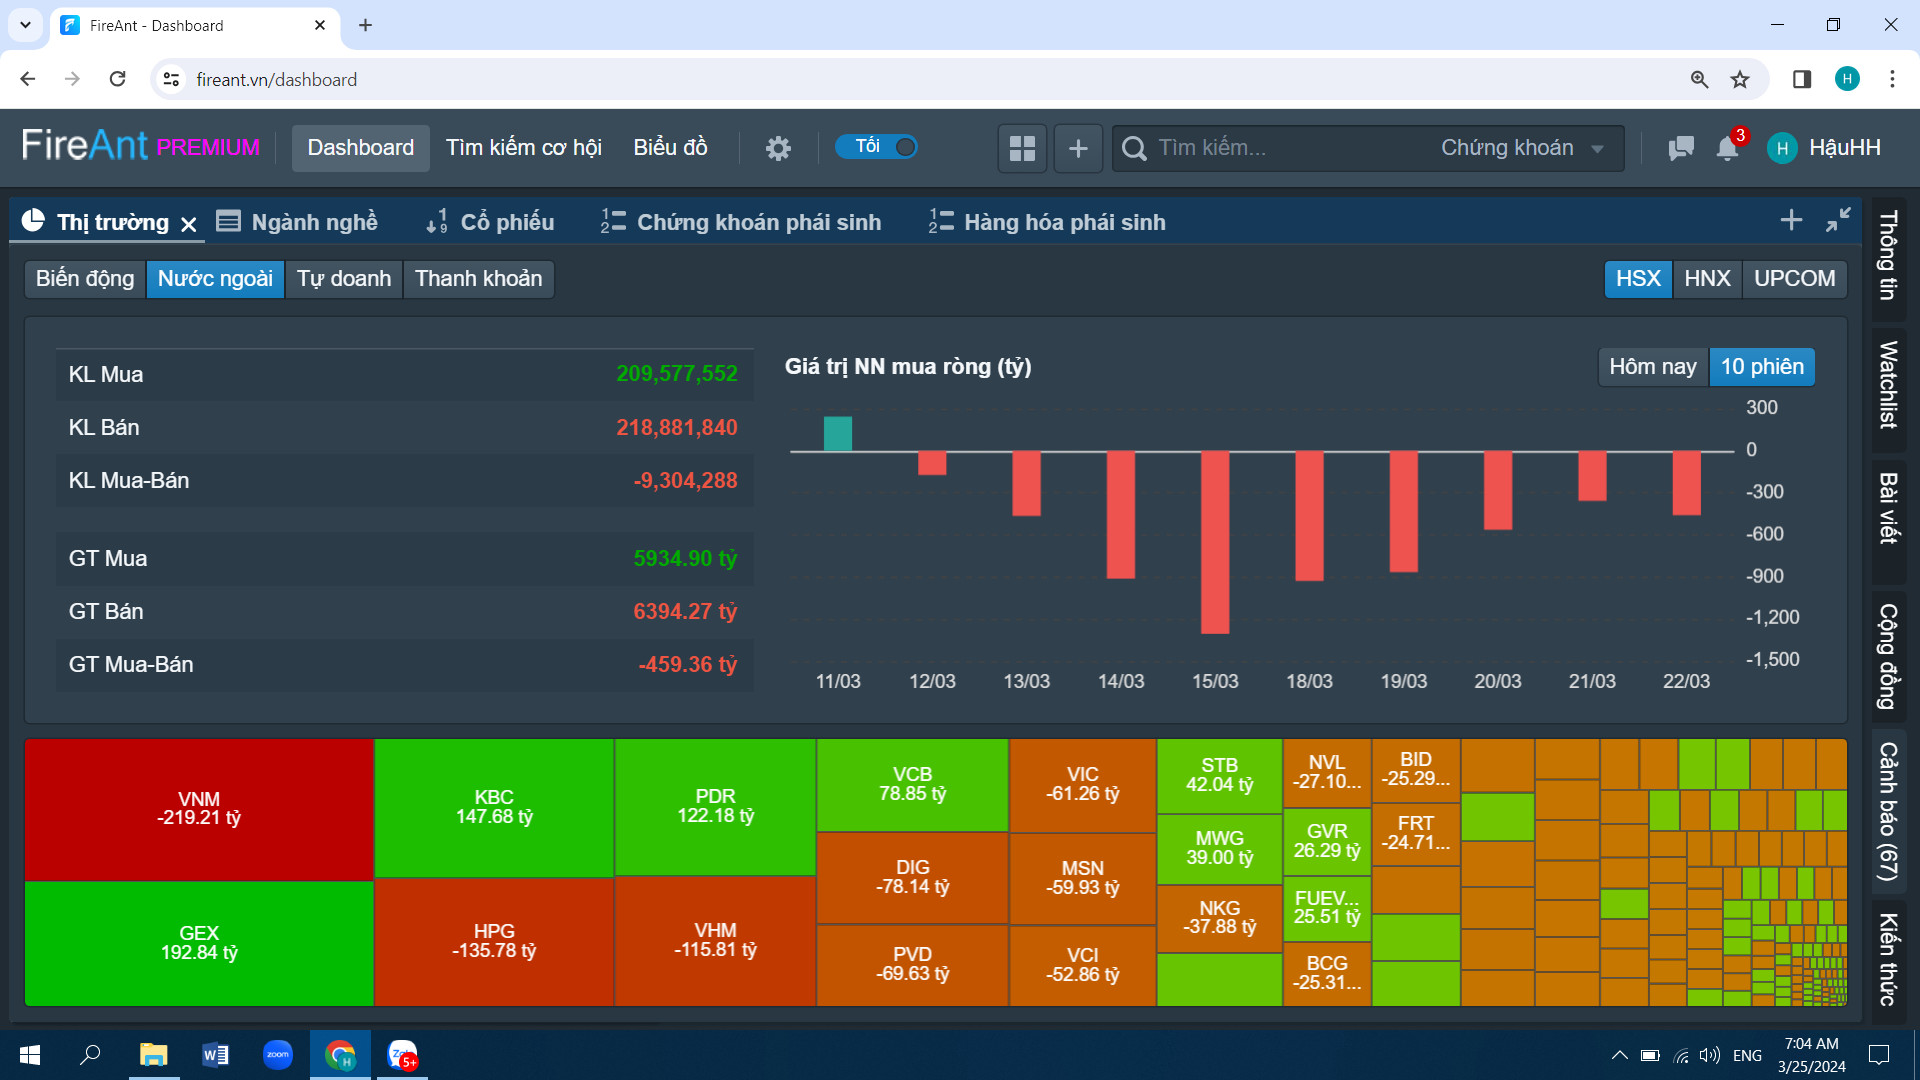This screenshot has width=1920, height=1080.
Task: Open the settings gear icon
Action: pyautogui.click(x=778, y=148)
